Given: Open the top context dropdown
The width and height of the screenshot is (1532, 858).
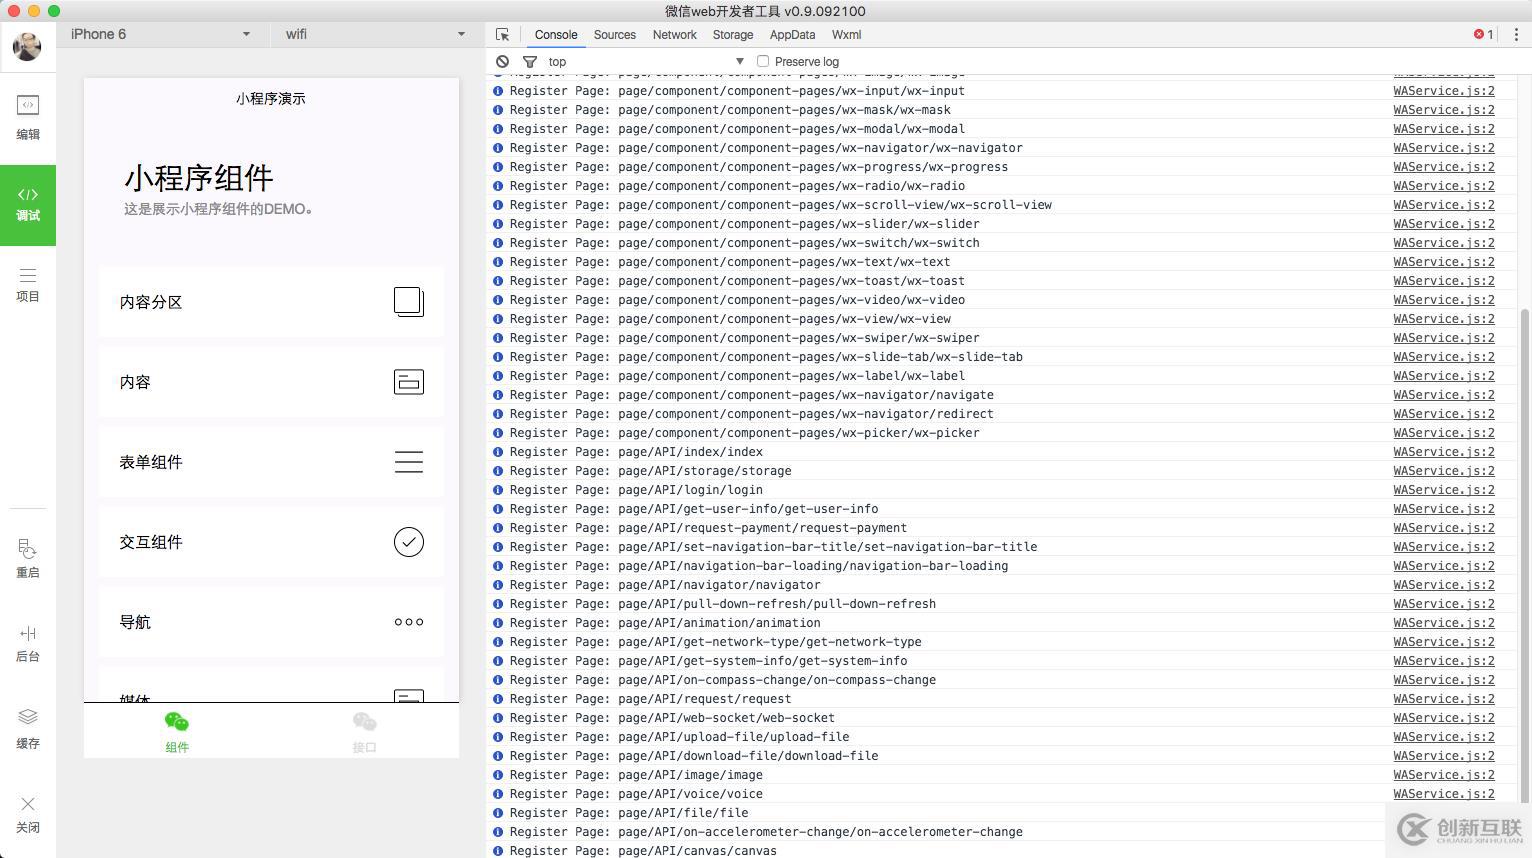Looking at the screenshot, I should point(646,61).
